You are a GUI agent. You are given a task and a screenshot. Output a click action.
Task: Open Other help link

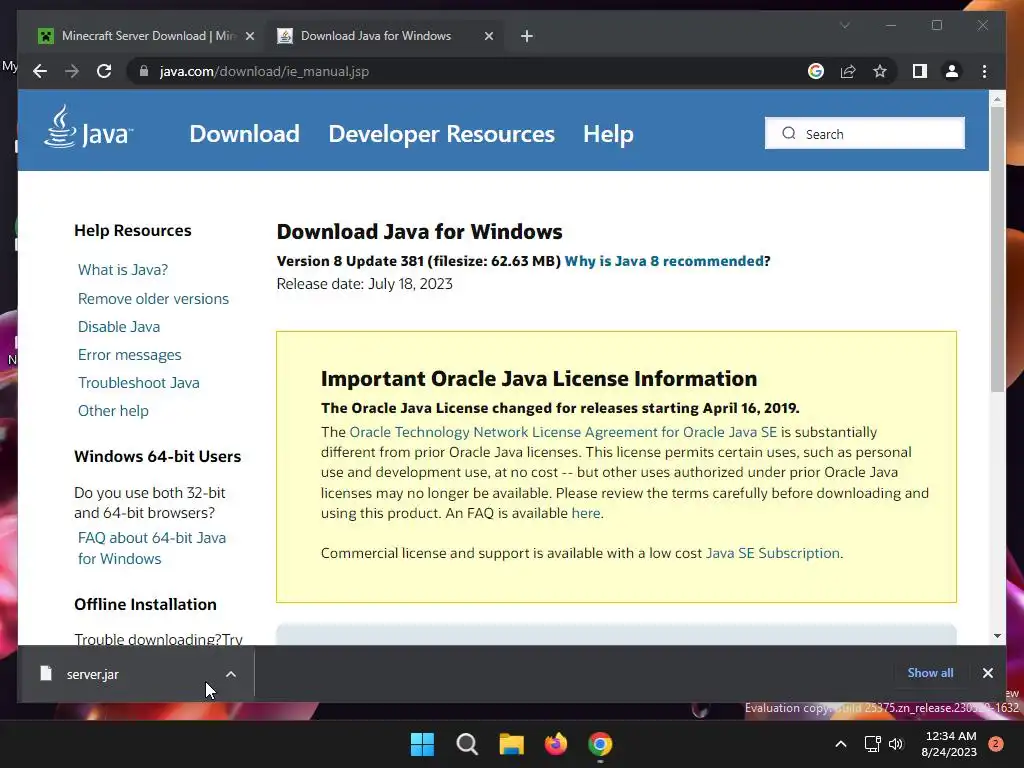113,411
